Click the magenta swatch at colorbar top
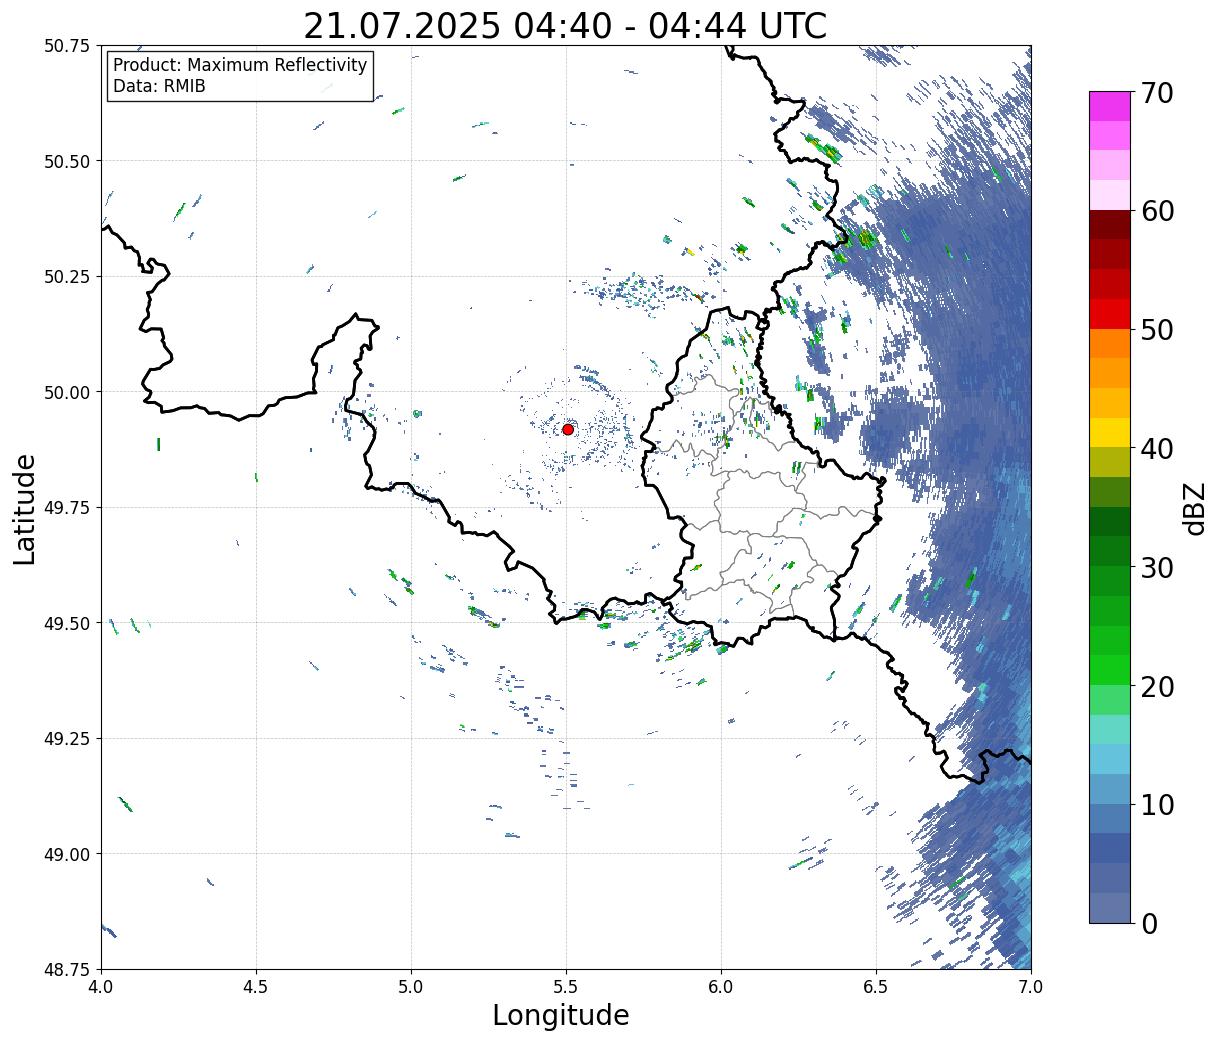This screenshot has height=1040, width=1219. (x=1110, y=106)
